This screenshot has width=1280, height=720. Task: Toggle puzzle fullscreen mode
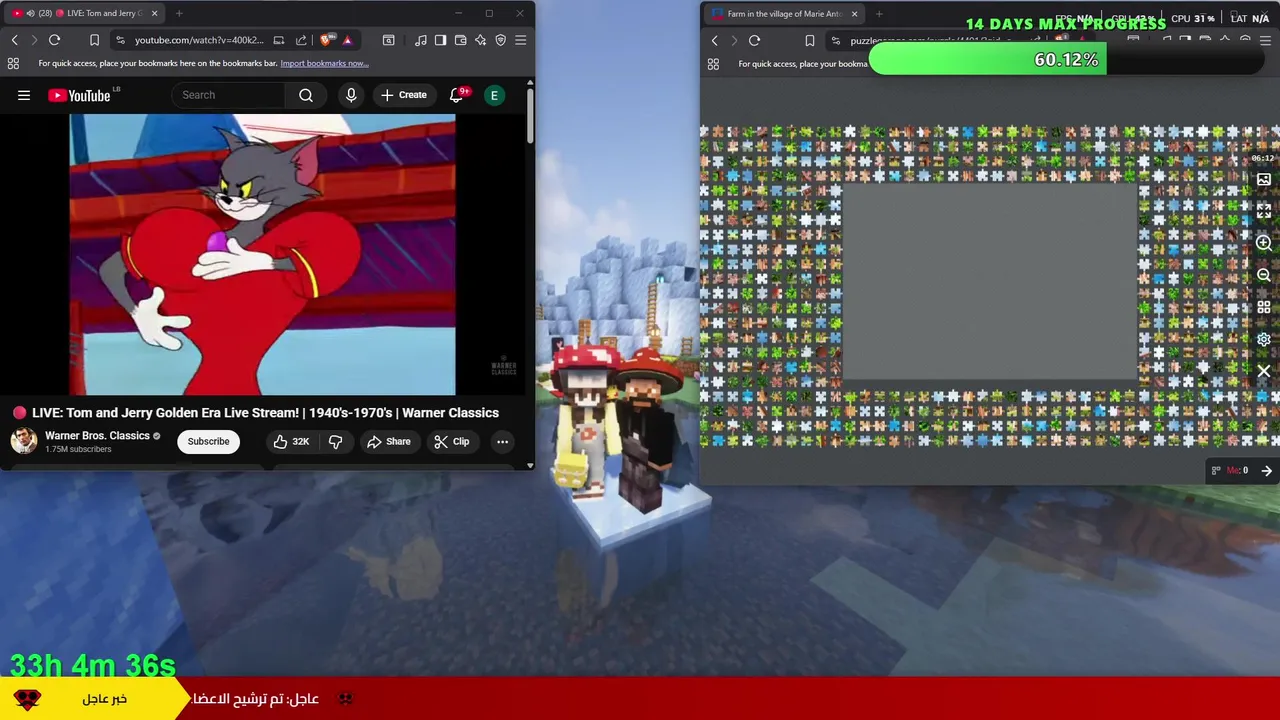1264,212
